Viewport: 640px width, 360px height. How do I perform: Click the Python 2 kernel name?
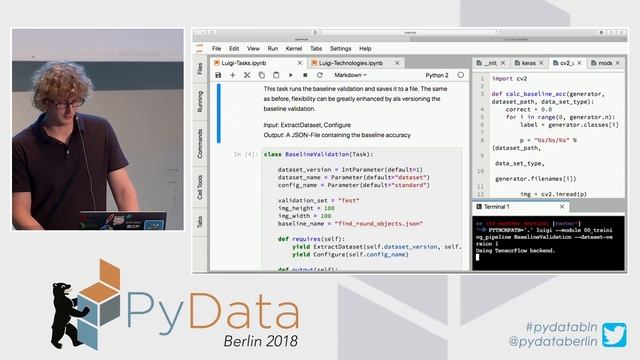(437, 75)
